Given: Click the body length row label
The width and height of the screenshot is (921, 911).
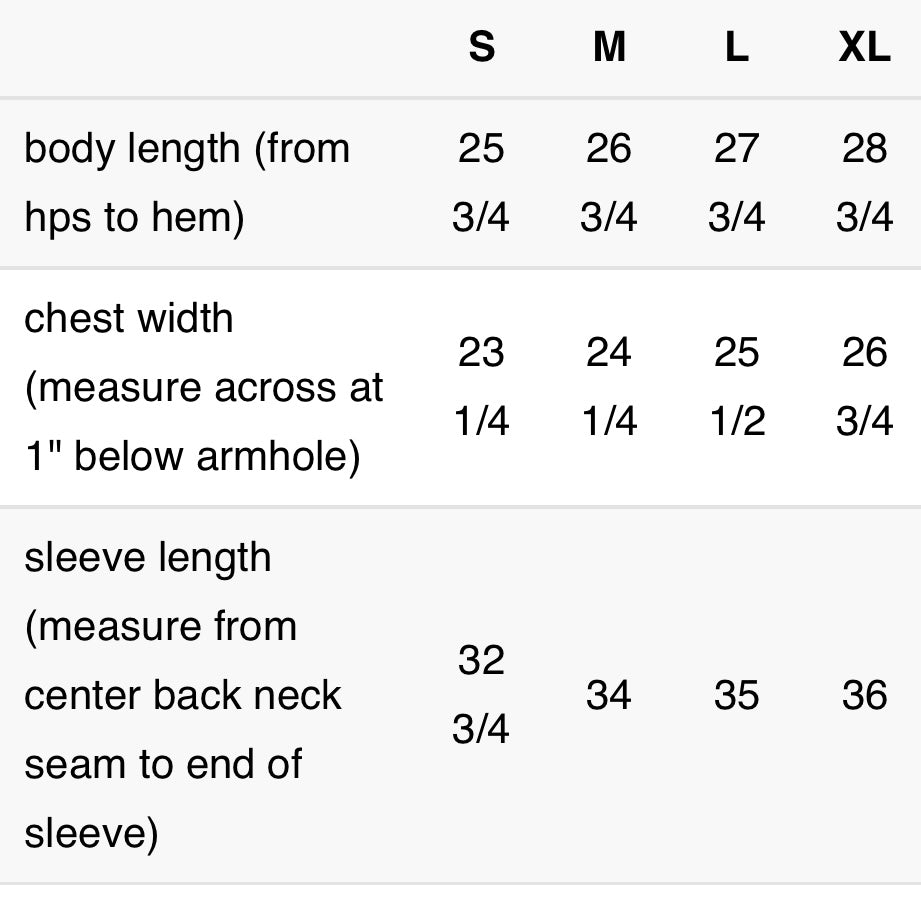Looking at the screenshot, I should pos(187,183).
